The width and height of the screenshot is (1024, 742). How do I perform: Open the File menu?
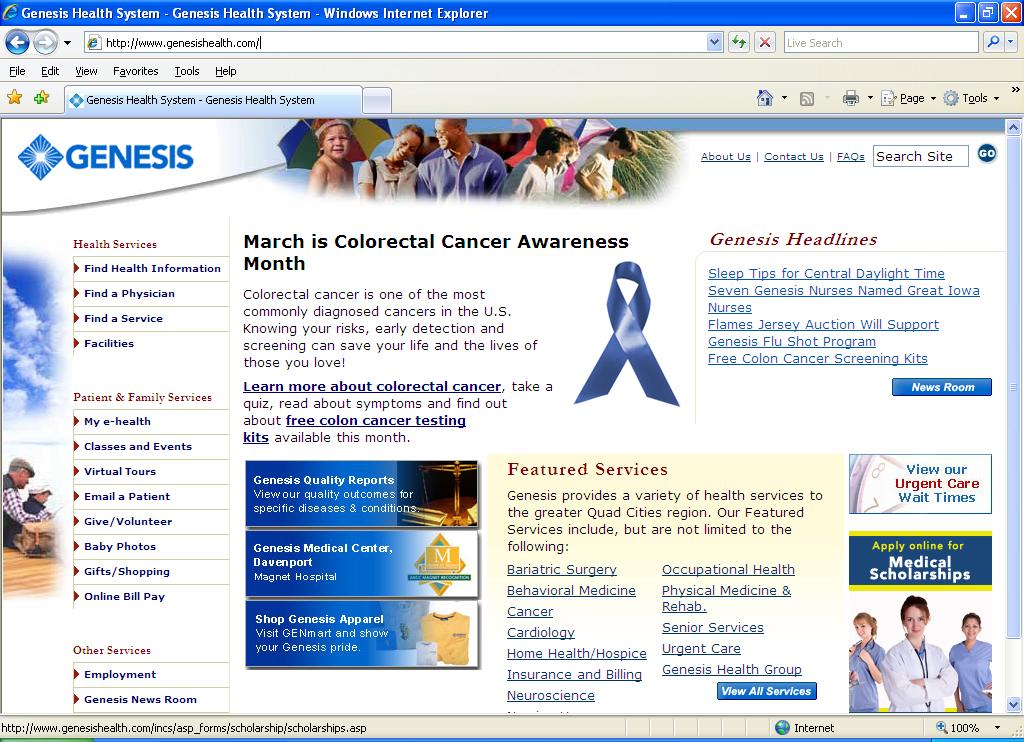click(18, 71)
